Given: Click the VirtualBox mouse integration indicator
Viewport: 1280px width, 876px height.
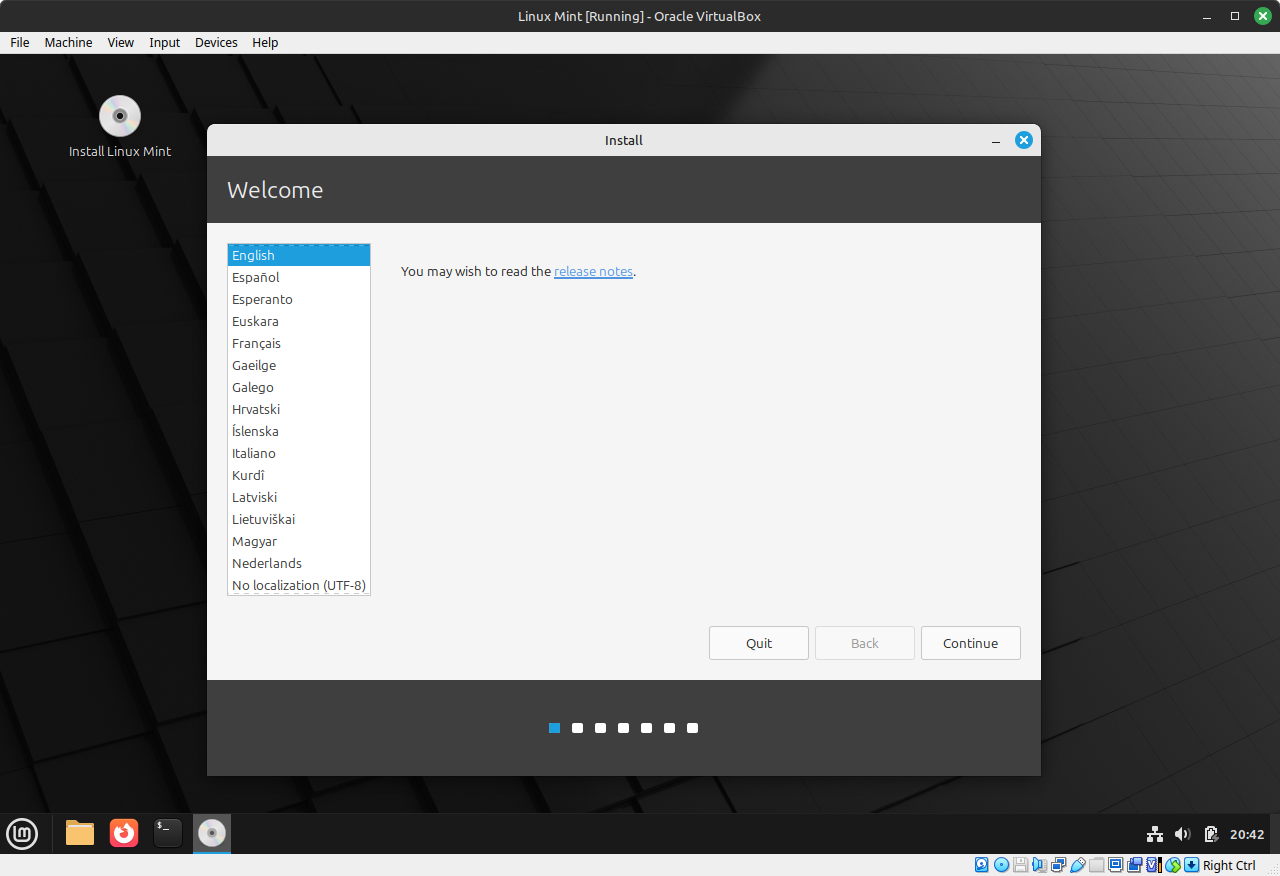Looking at the screenshot, I should [1173, 865].
